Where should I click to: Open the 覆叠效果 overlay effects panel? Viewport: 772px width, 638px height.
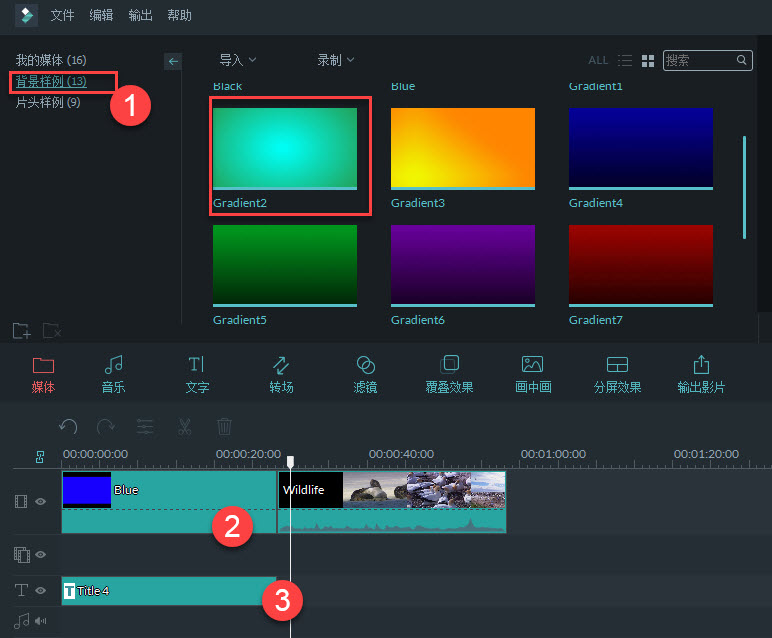click(449, 374)
